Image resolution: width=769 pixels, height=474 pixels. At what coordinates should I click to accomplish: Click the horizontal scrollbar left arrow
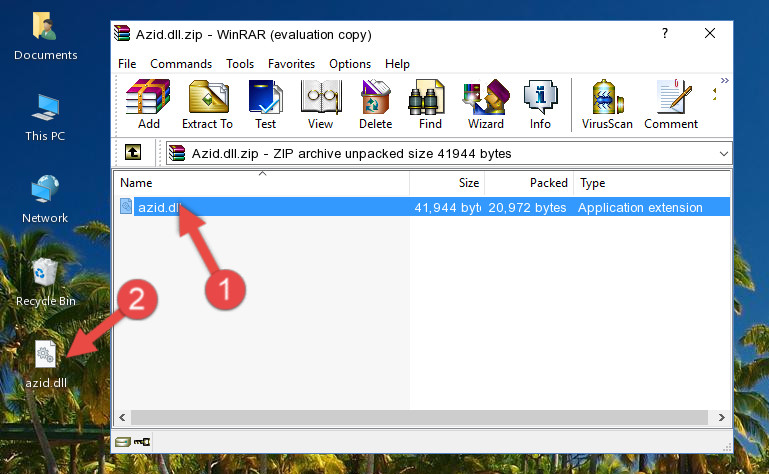point(122,418)
